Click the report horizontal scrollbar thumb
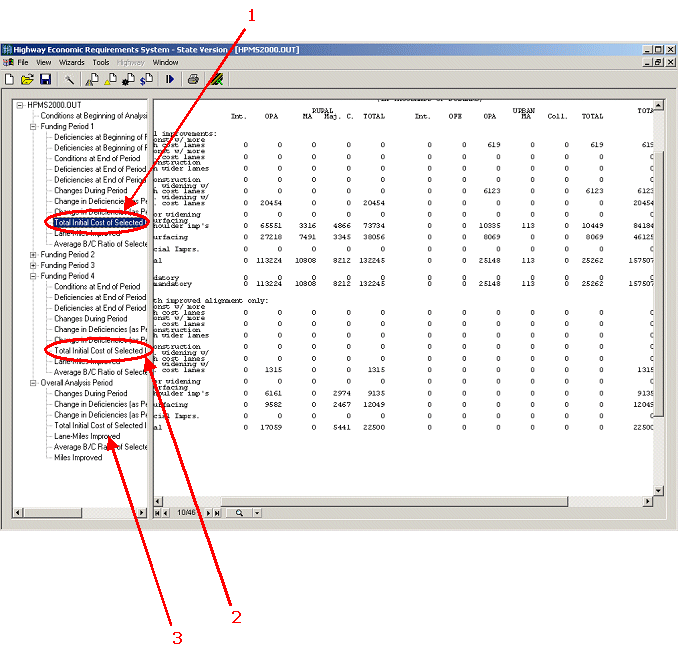This screenshot has width=678, height=651. (x=394, y=501)
